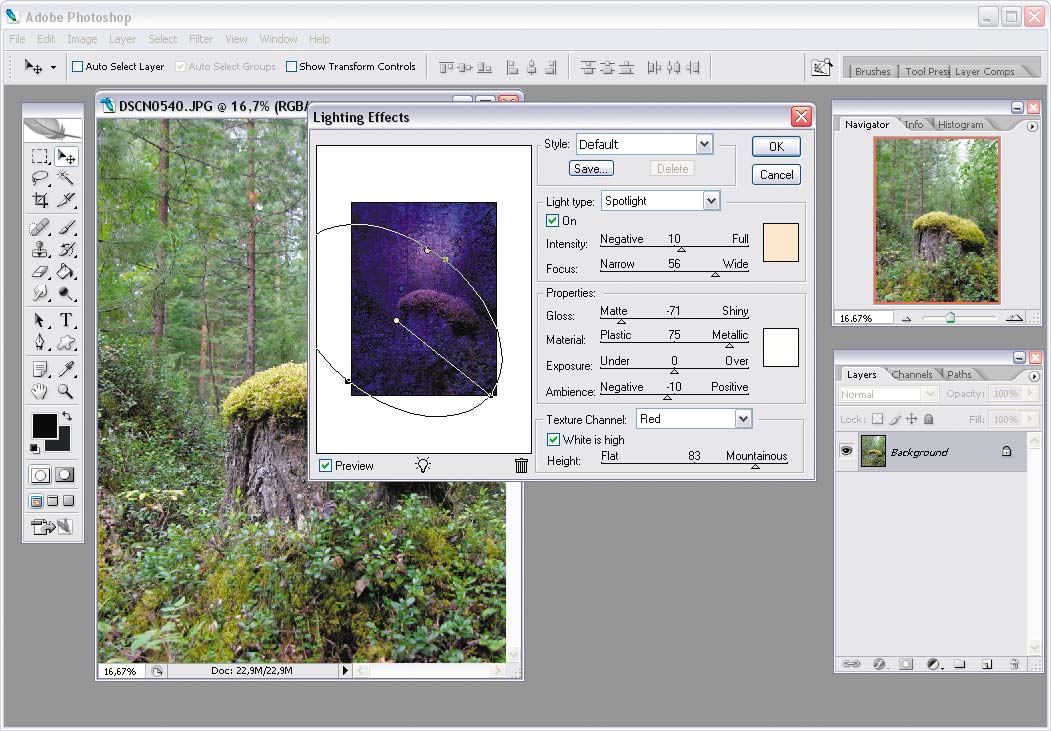Screen dimensions: 1051x731
Task: Click the Save... style button
Action: [591, 169]
